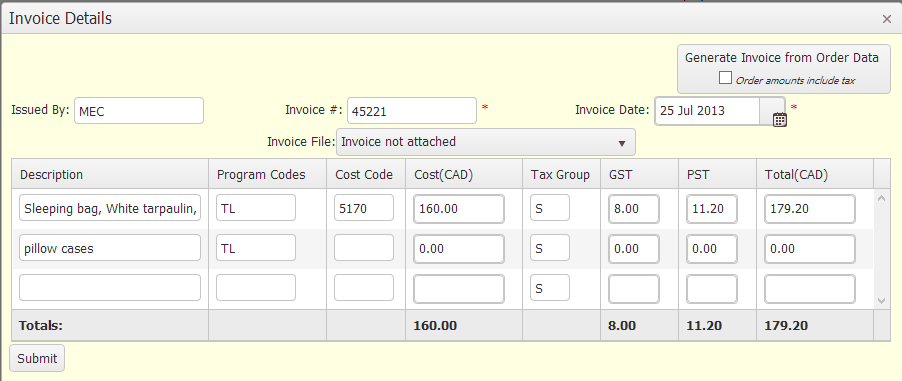This screenshot has height=381, width=902.
Task: Click the Total(CAD) column header
Action: coord(815,174)
